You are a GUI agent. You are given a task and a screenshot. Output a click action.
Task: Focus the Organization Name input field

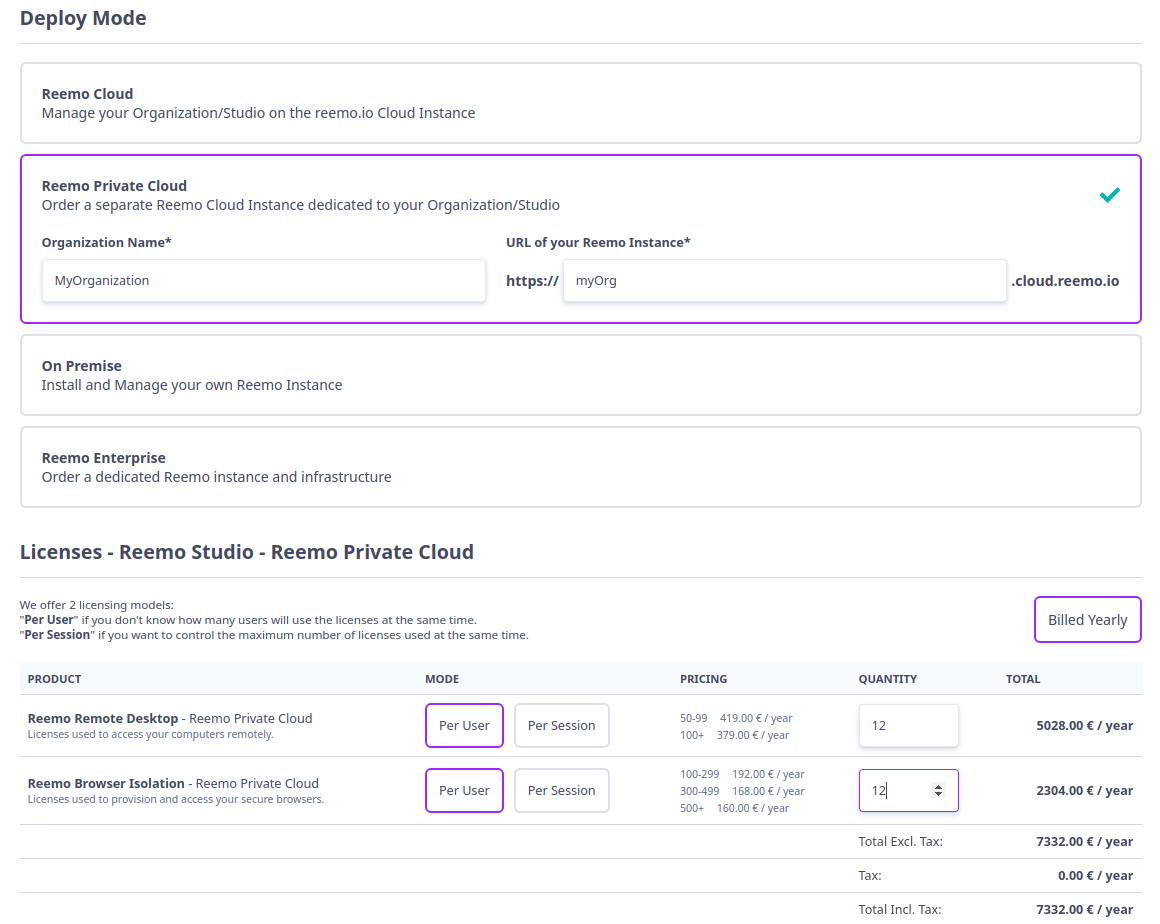click(263, 280)
